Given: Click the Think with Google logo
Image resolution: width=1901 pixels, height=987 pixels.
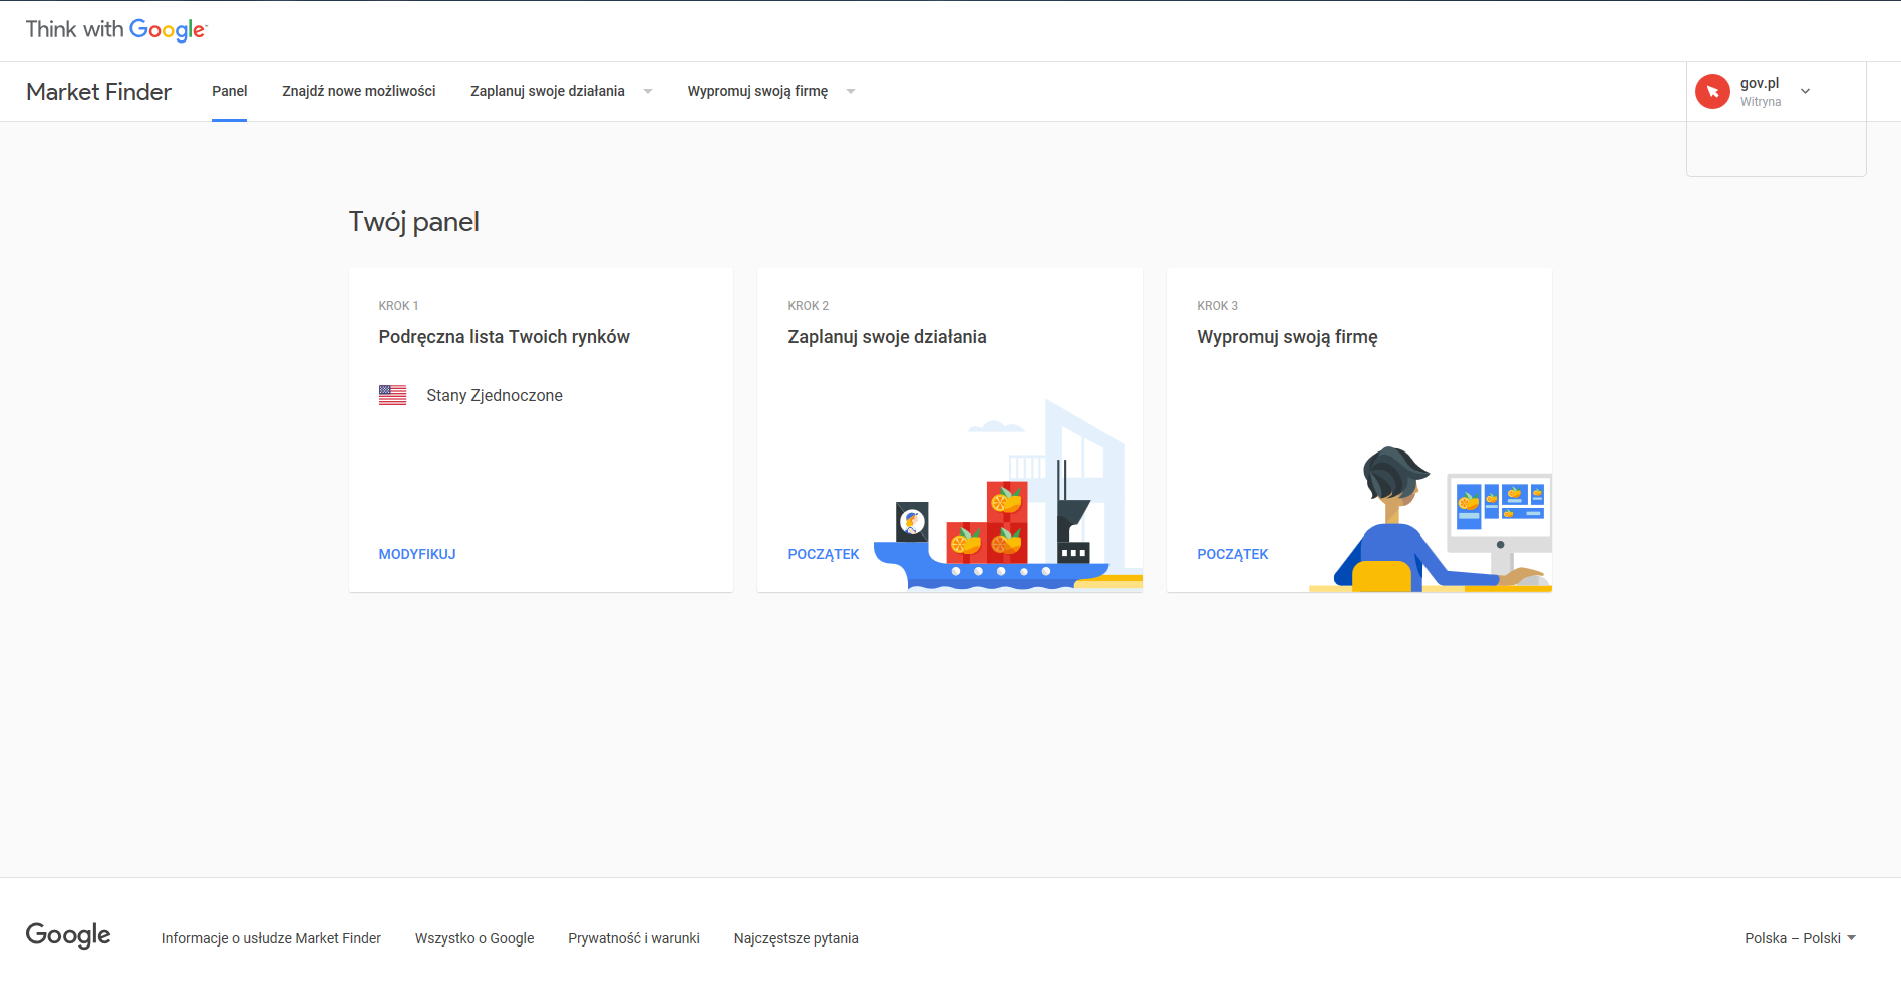Looking at the screenshot, I should pyautogui.click(x=116, y=30).
